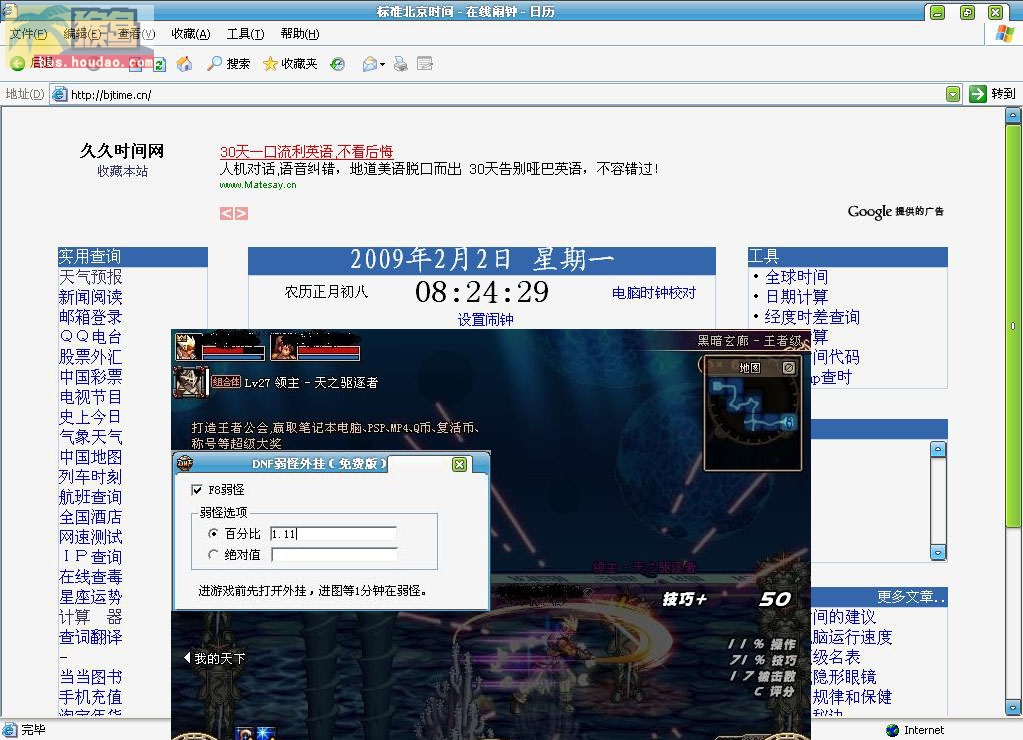The width and height of the screenshot is (1023, 740).
Task: Go to the Home page icon
Action: 185,63
